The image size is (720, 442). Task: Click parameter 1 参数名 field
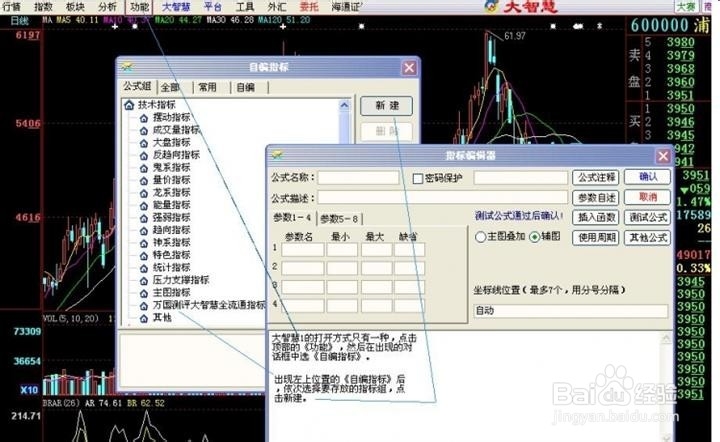coord(303,250)
